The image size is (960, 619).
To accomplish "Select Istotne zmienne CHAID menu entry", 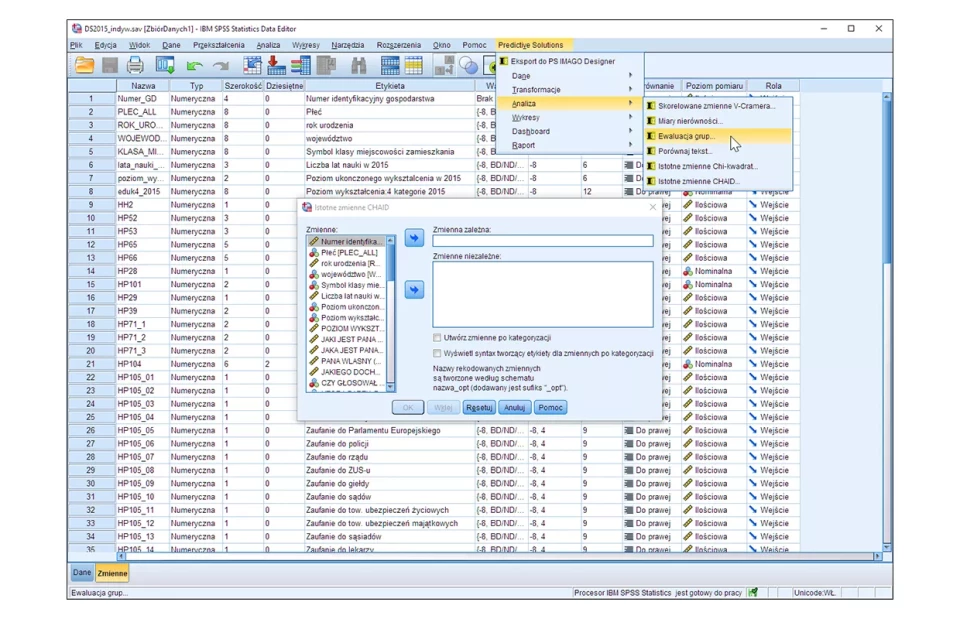I will click(698, 181).
